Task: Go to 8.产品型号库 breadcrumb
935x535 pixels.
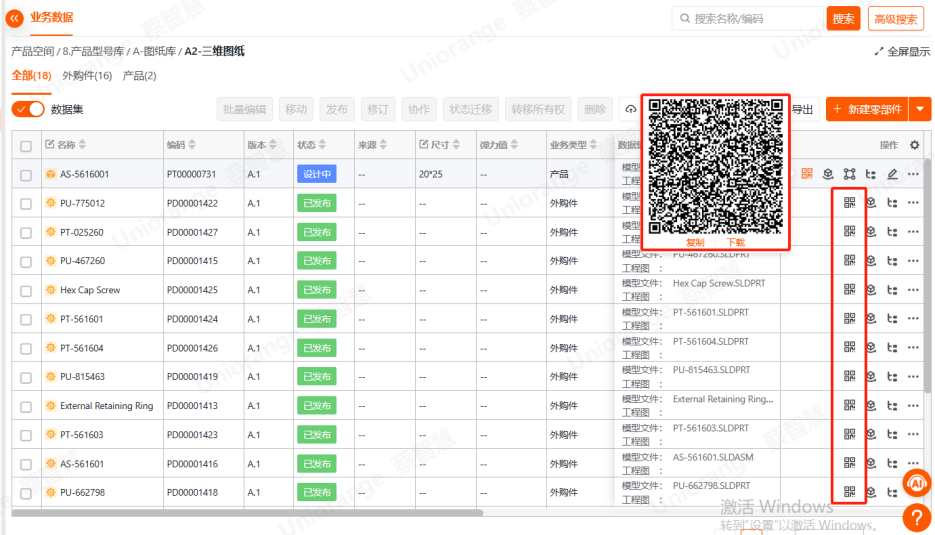Action: point(94,51)
